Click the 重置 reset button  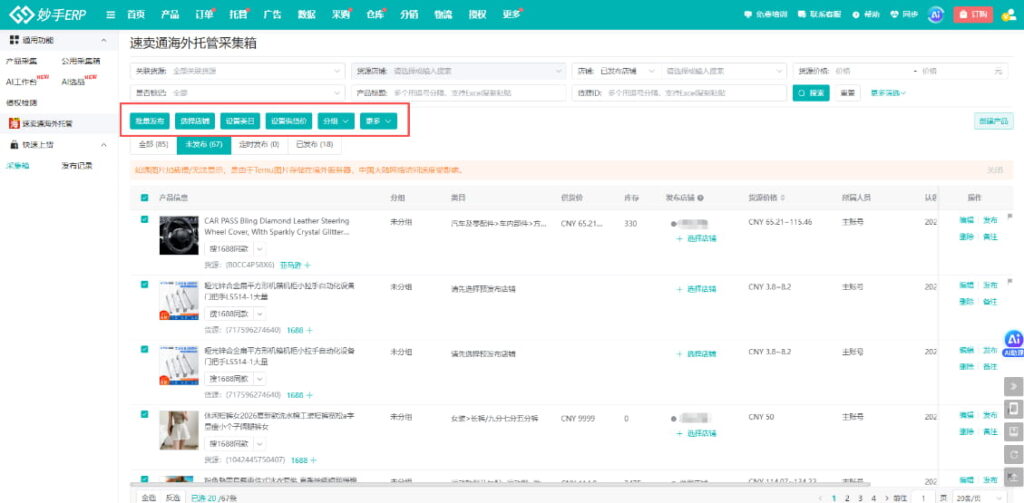pos(848,93)
